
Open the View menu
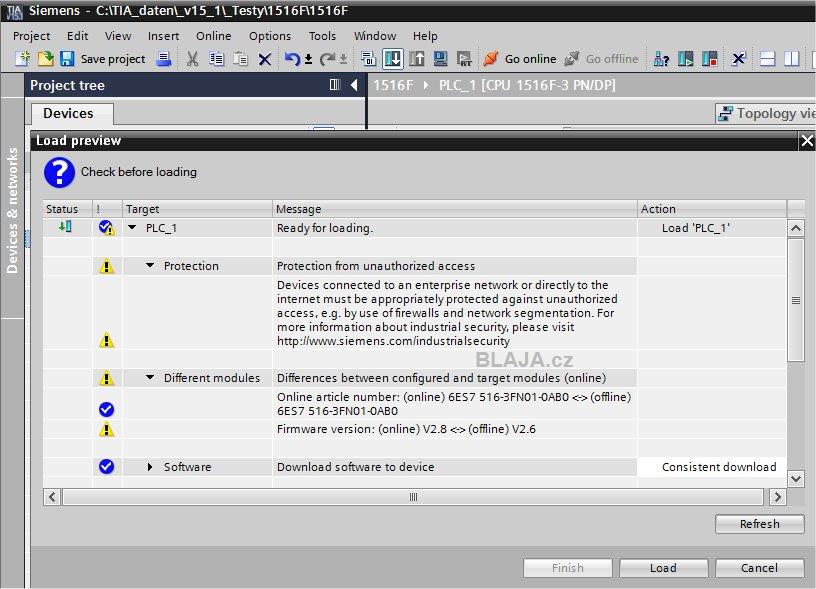pyautogui.click(x=118, y=36)
